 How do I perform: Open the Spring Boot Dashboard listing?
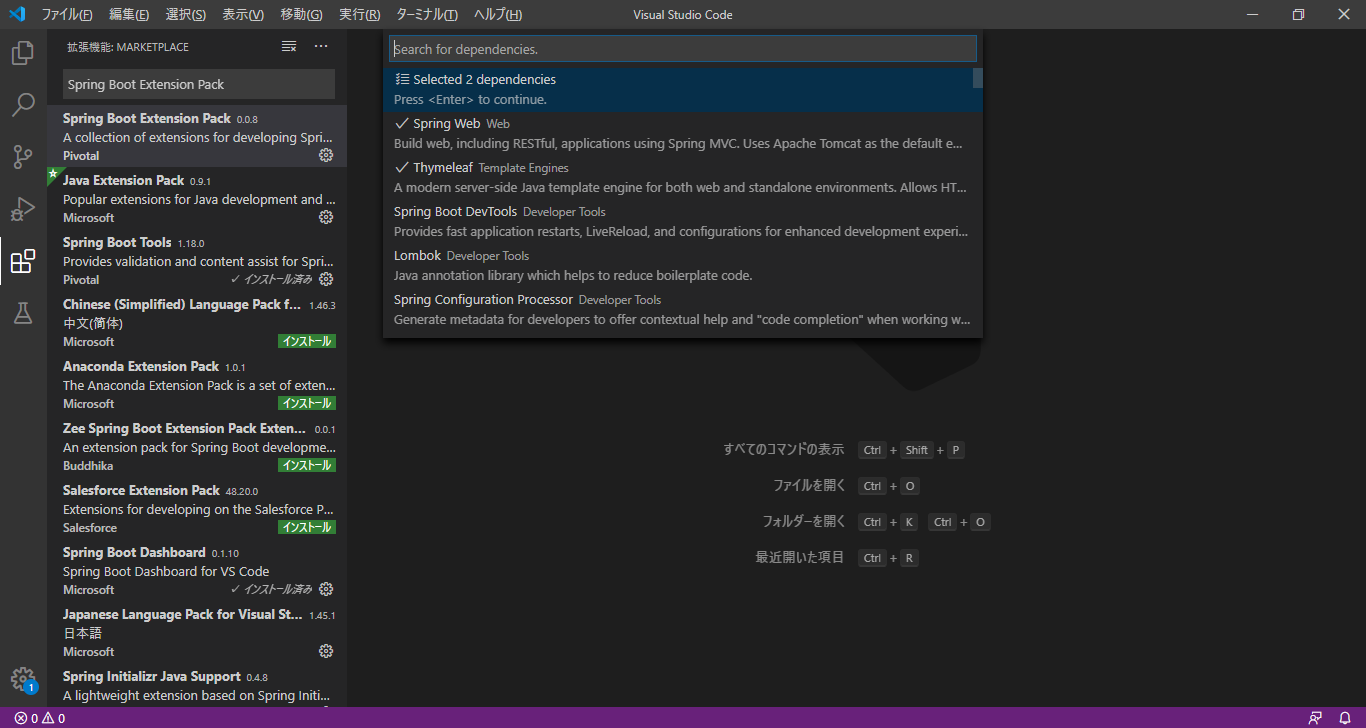197,571
